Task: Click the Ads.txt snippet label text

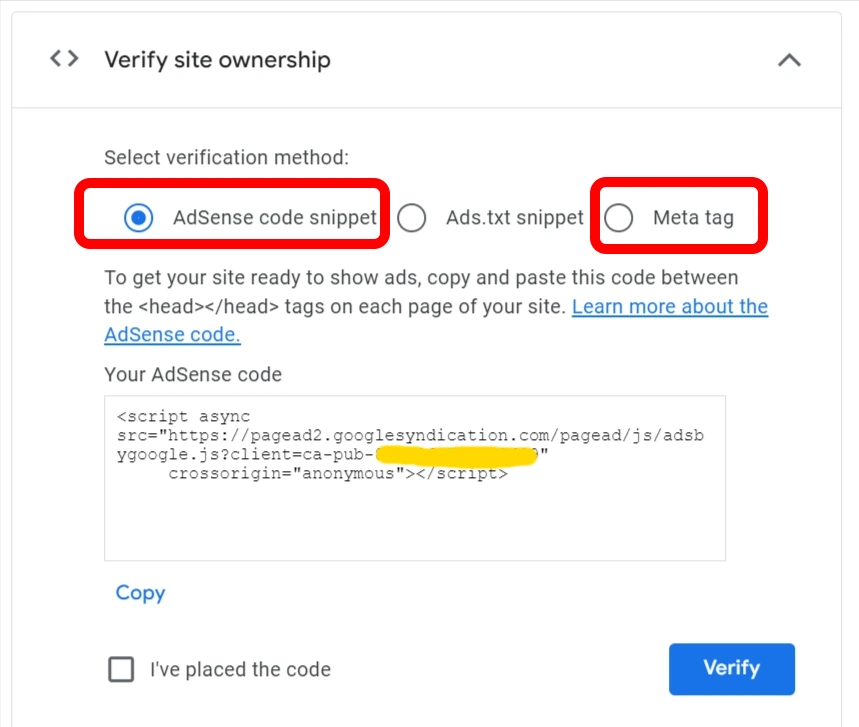Action: (x=514, y=217)
